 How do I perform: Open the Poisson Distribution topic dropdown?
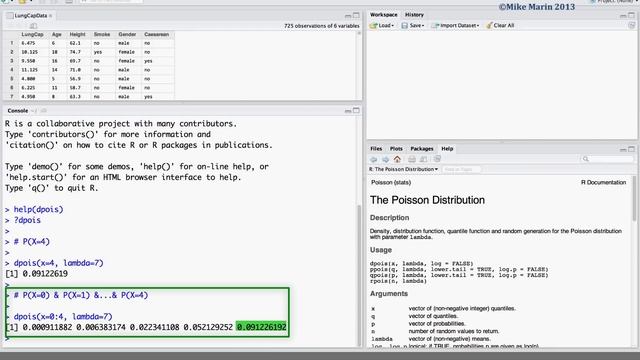coord(403,169)
